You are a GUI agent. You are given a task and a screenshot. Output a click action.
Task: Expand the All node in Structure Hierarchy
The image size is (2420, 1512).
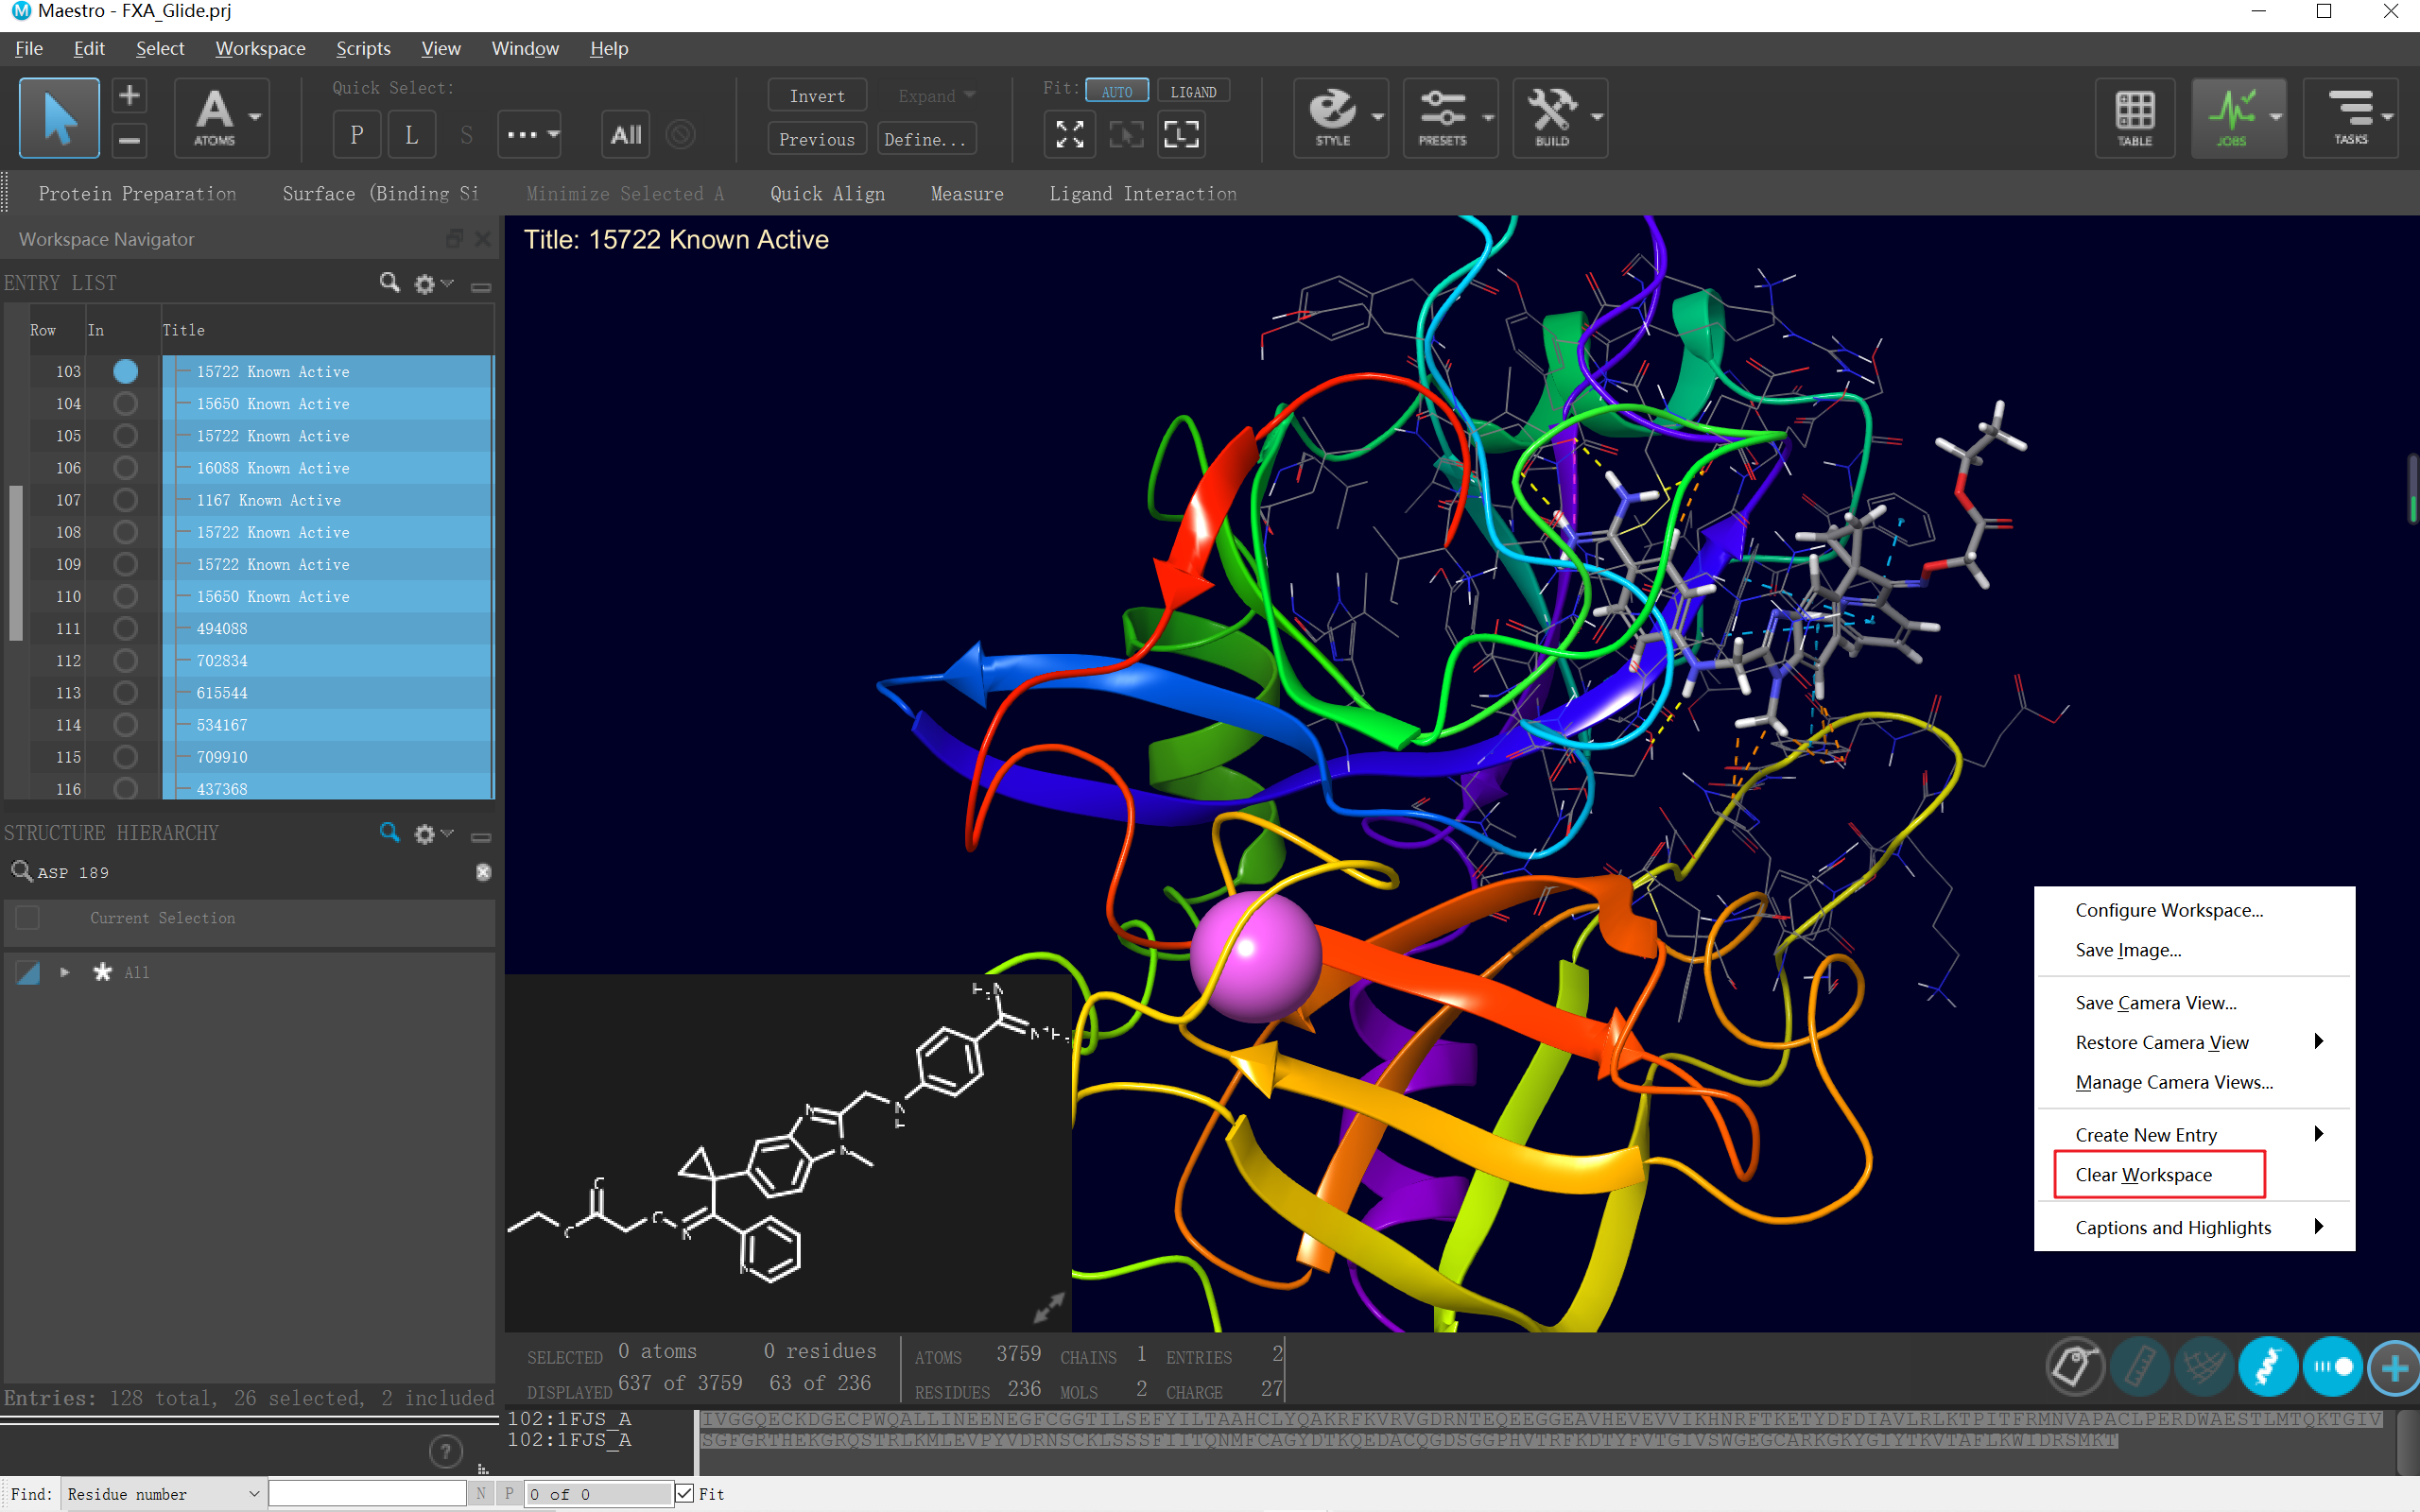tap(65, 972)
